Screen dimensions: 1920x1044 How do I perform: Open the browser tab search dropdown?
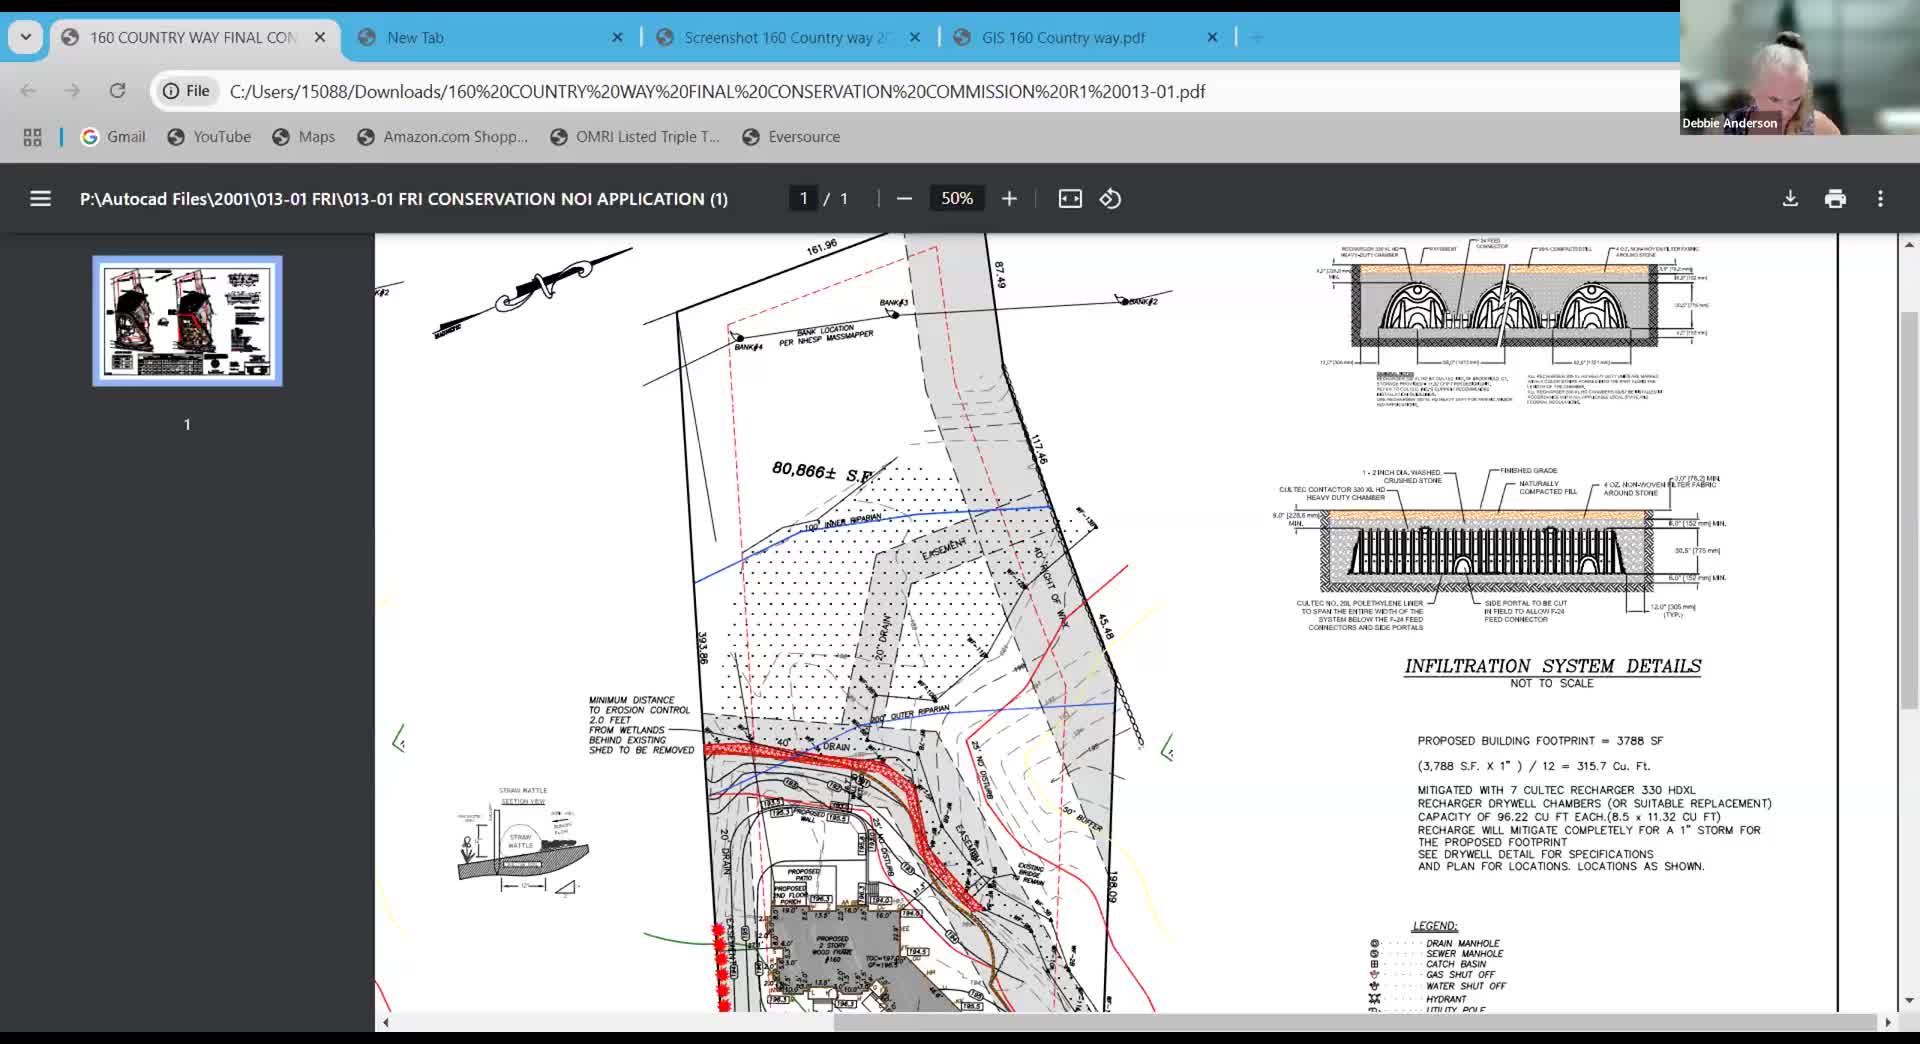point(26,37)
